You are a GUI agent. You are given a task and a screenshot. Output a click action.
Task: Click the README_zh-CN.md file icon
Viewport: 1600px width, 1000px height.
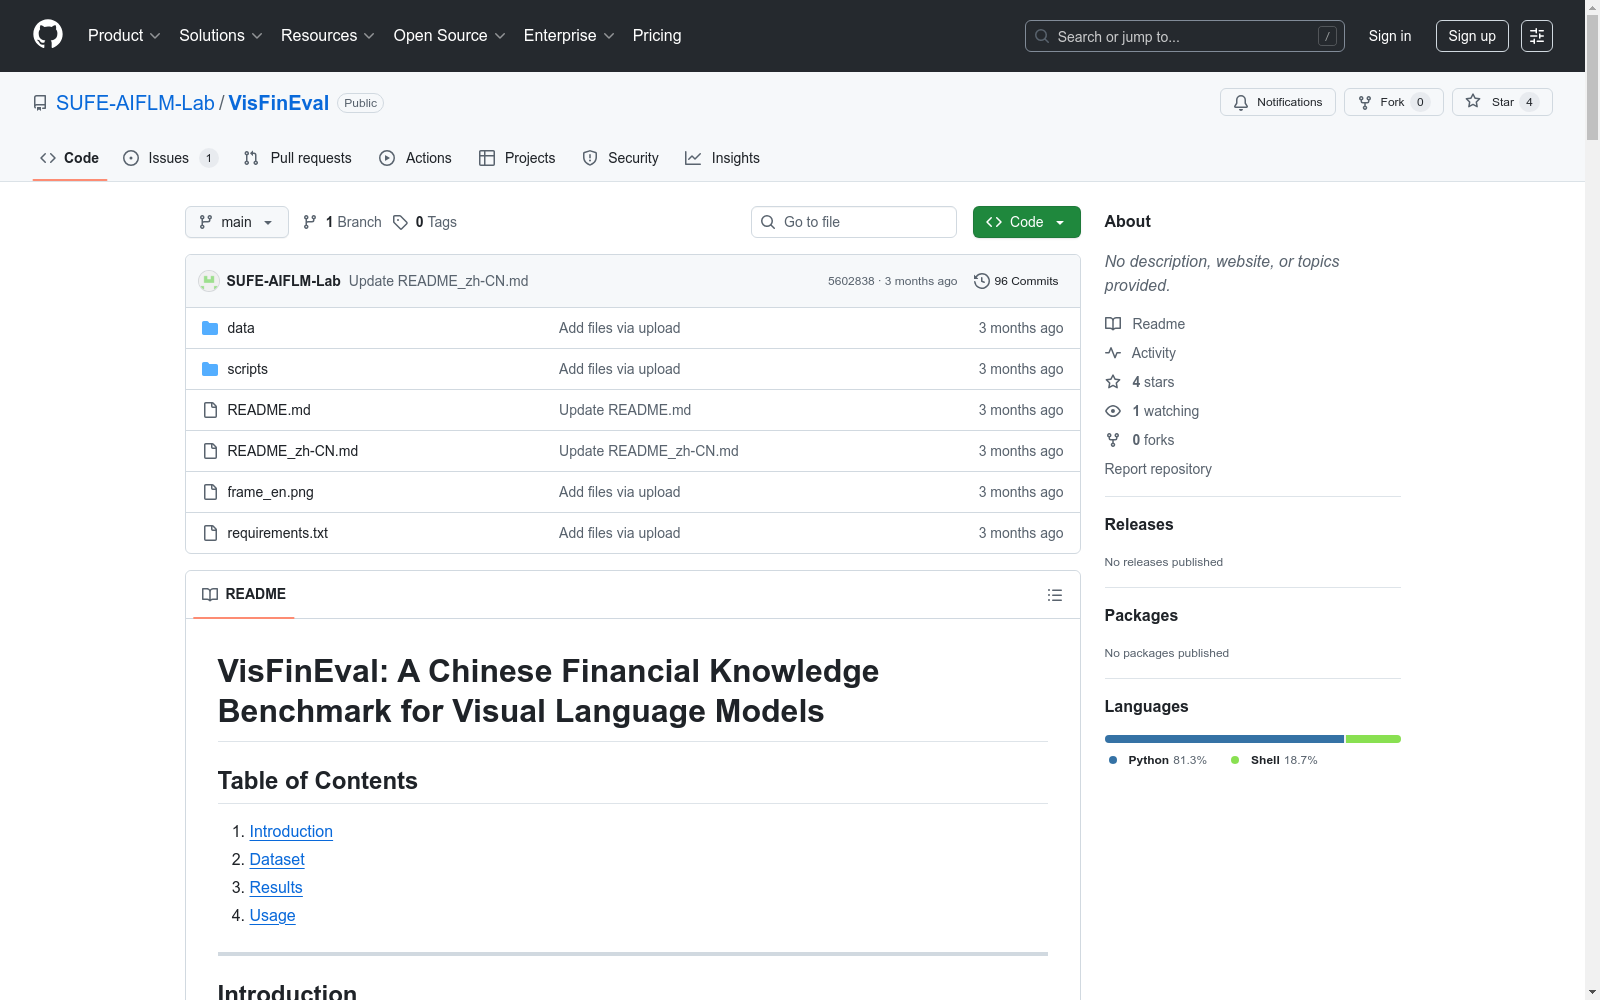210,451
